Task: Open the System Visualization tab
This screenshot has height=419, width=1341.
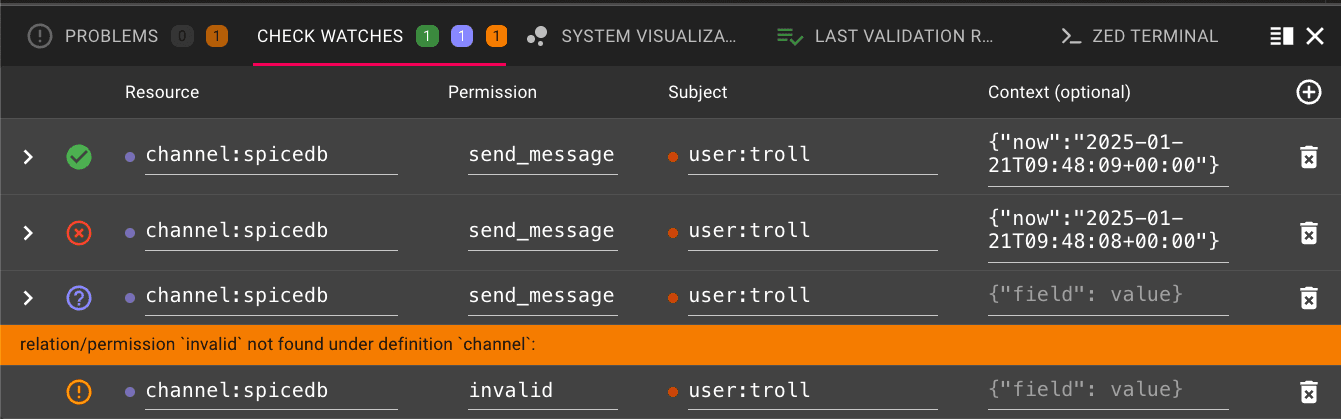Action: [x=647, y=36]
